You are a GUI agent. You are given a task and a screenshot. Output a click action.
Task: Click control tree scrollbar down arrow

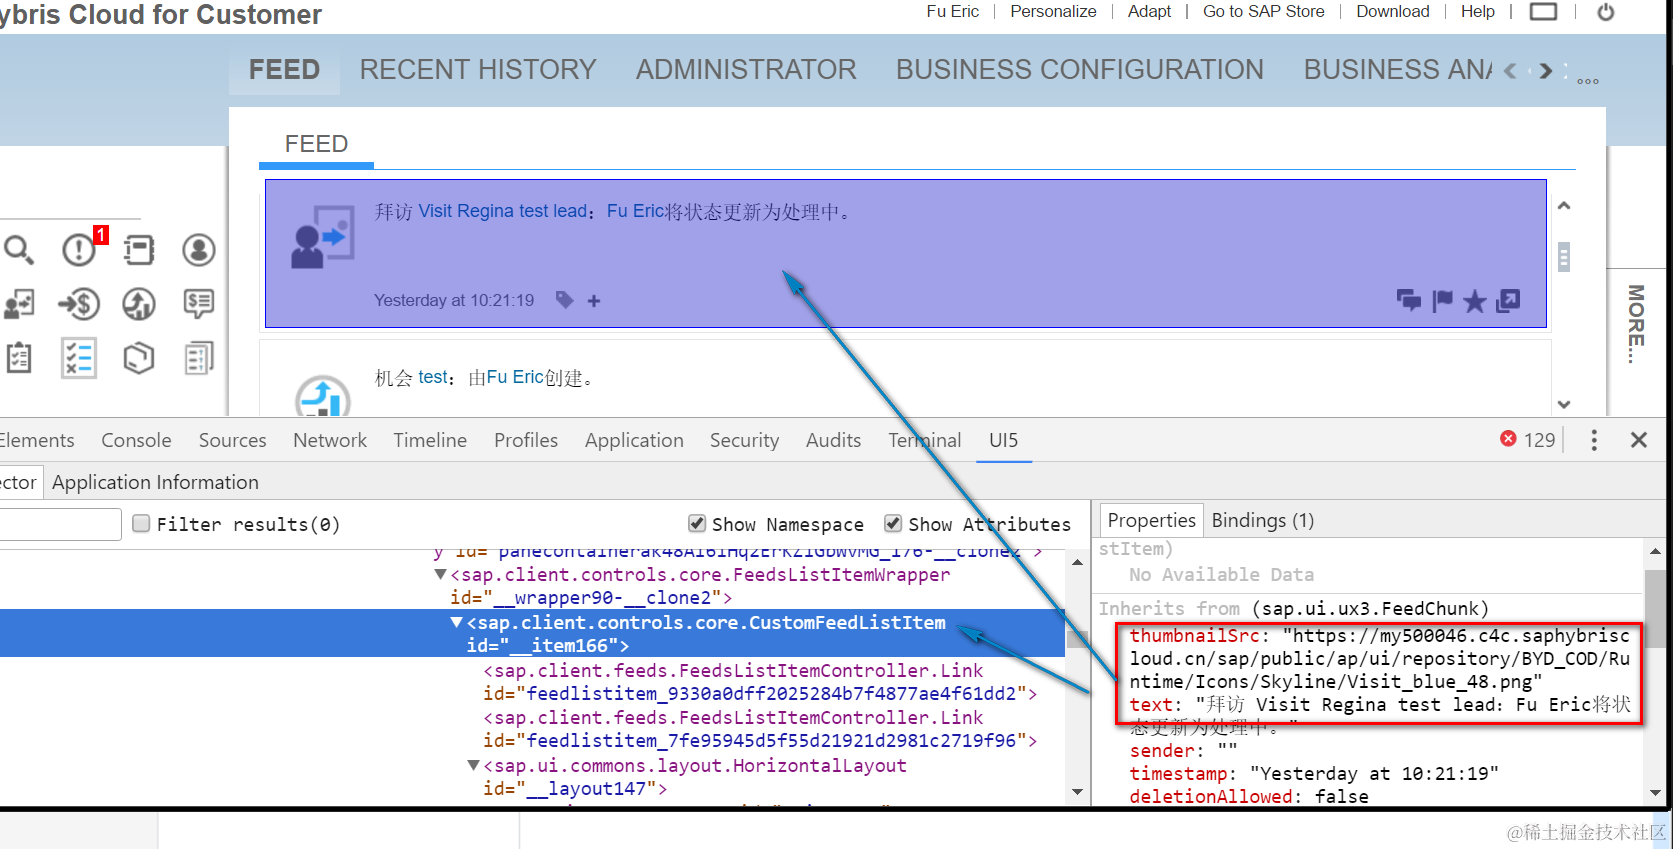1077,791
